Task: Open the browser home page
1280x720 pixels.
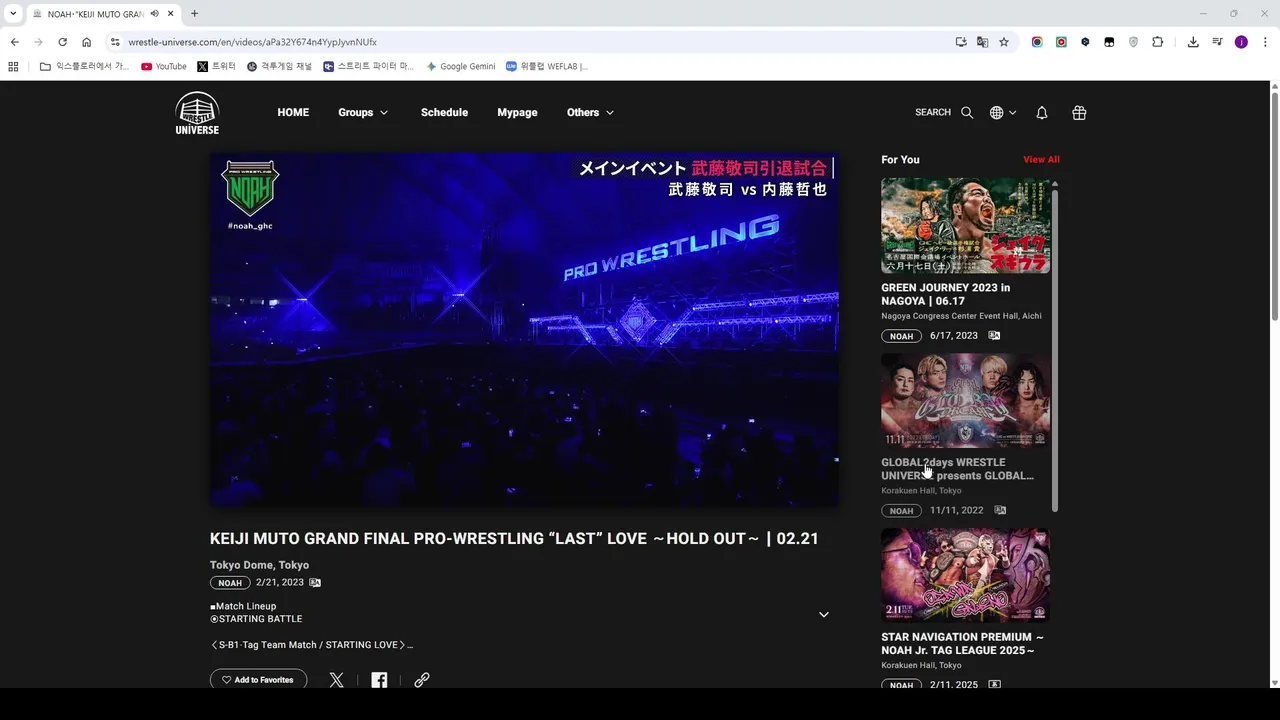Action: coord(87,42)
